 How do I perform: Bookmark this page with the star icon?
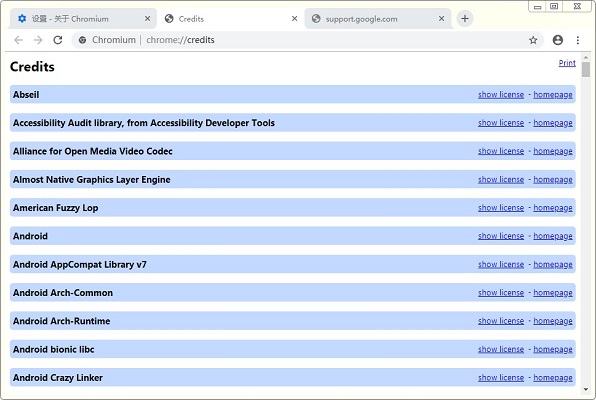coord(533,40)
